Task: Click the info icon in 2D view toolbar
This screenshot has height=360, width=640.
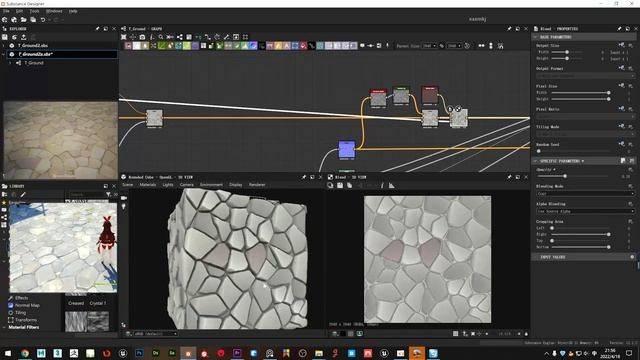Action: (382, 185)
